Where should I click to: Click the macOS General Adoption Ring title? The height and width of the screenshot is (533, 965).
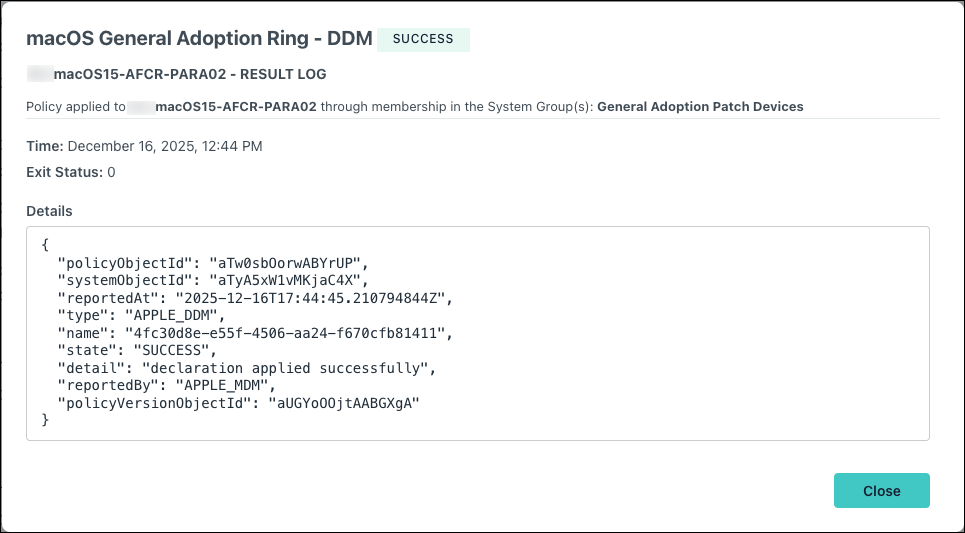coord(199,39)
